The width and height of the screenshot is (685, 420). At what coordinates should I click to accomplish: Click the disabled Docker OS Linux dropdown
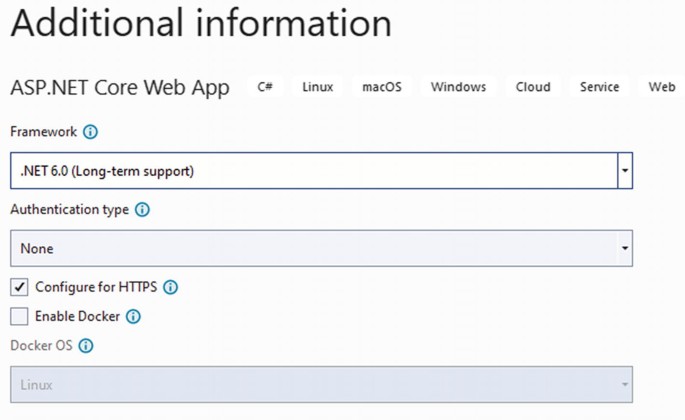coord(322,385)
